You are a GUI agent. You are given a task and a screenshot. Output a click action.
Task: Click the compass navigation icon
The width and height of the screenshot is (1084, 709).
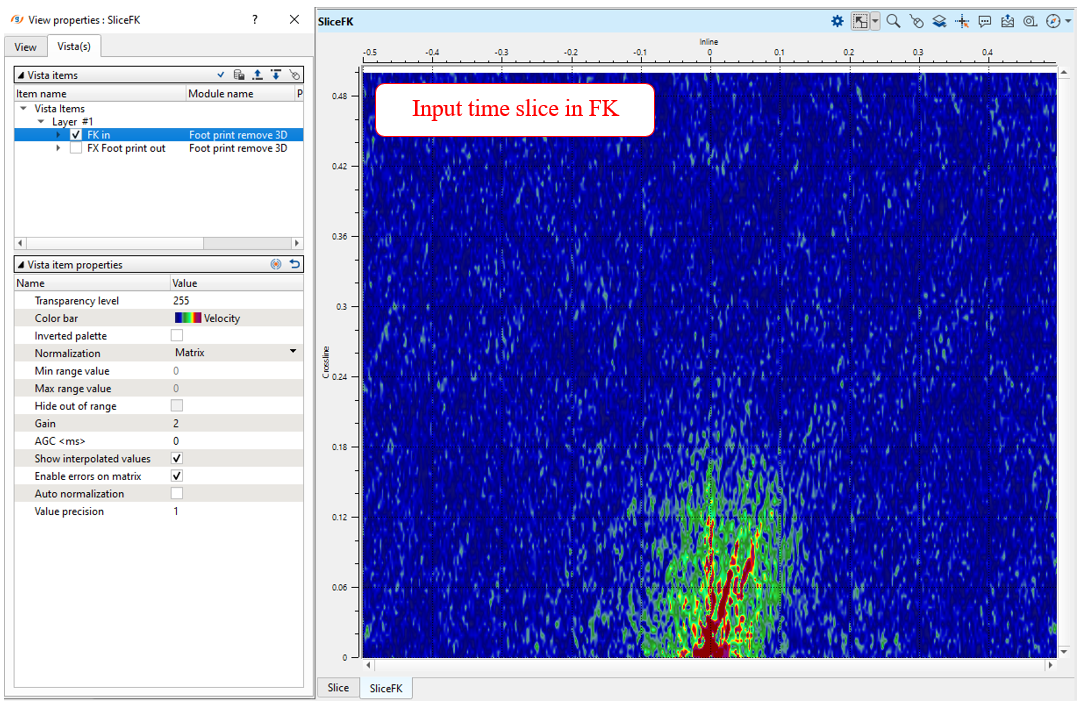click(x=1052, y=21)
